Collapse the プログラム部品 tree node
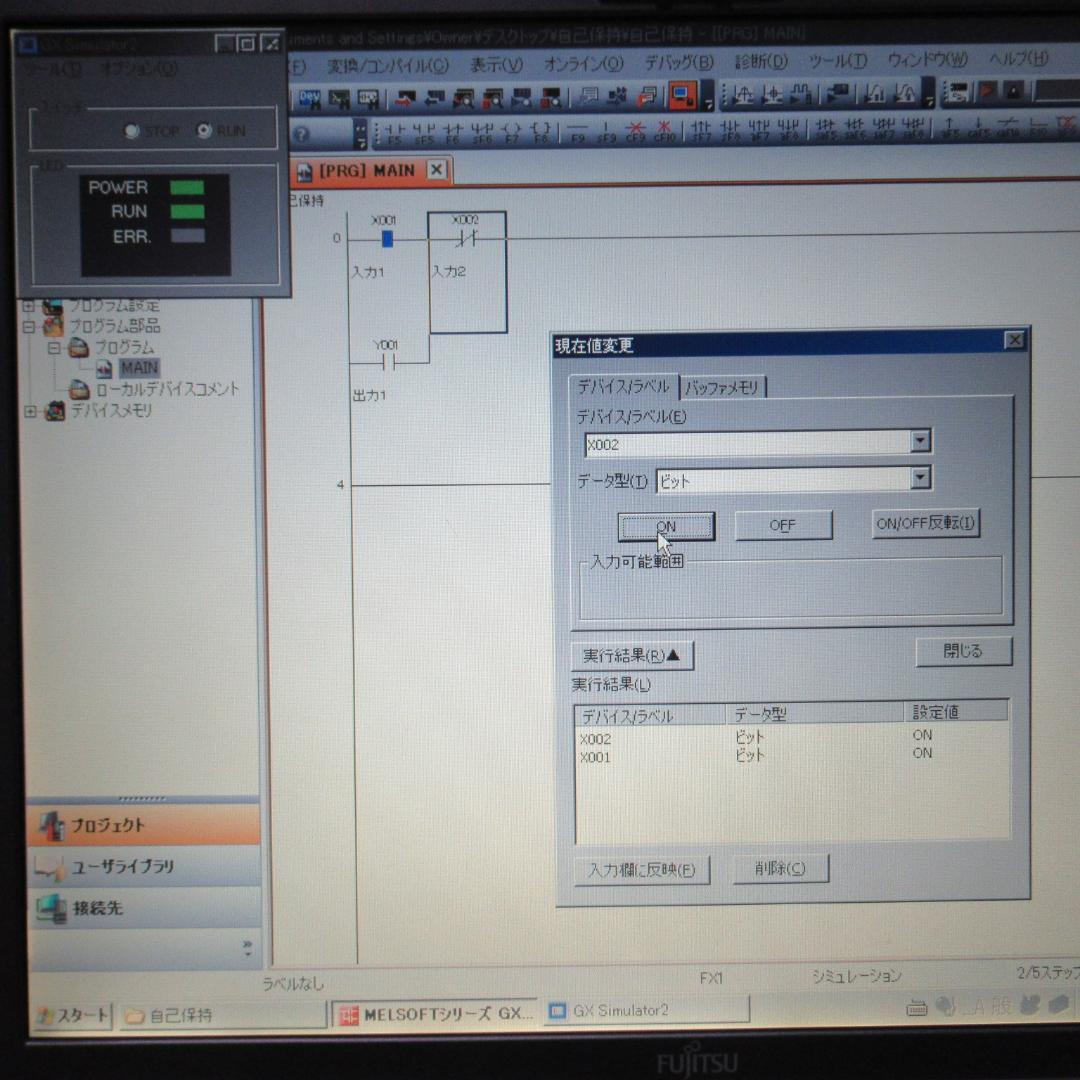The width and height of the screenshot is (1080, 1080). click(x=29, y=327)
